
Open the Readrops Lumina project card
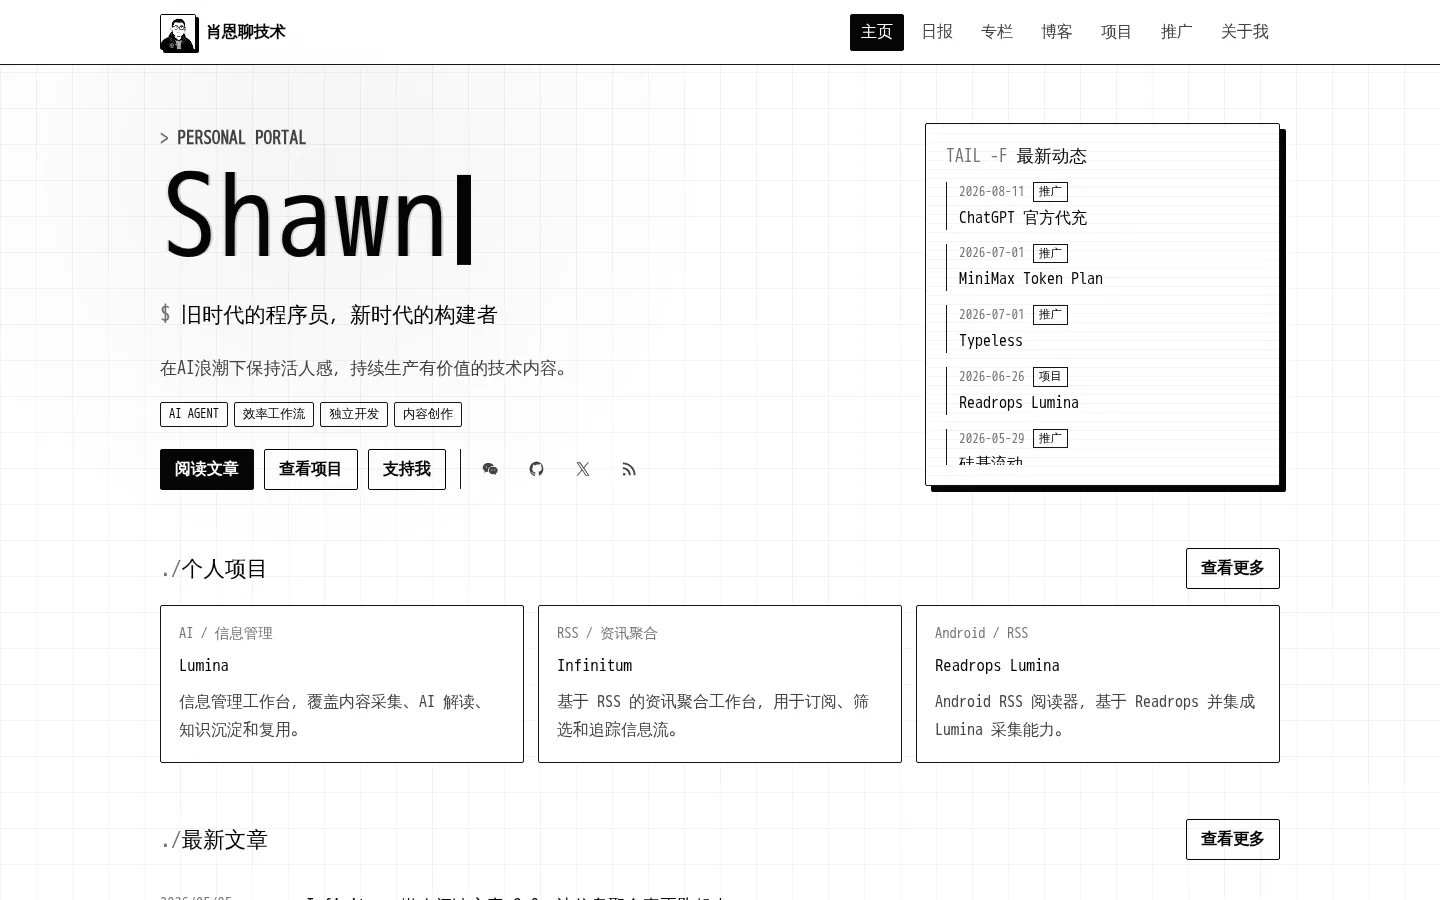tap(1098, 684)
